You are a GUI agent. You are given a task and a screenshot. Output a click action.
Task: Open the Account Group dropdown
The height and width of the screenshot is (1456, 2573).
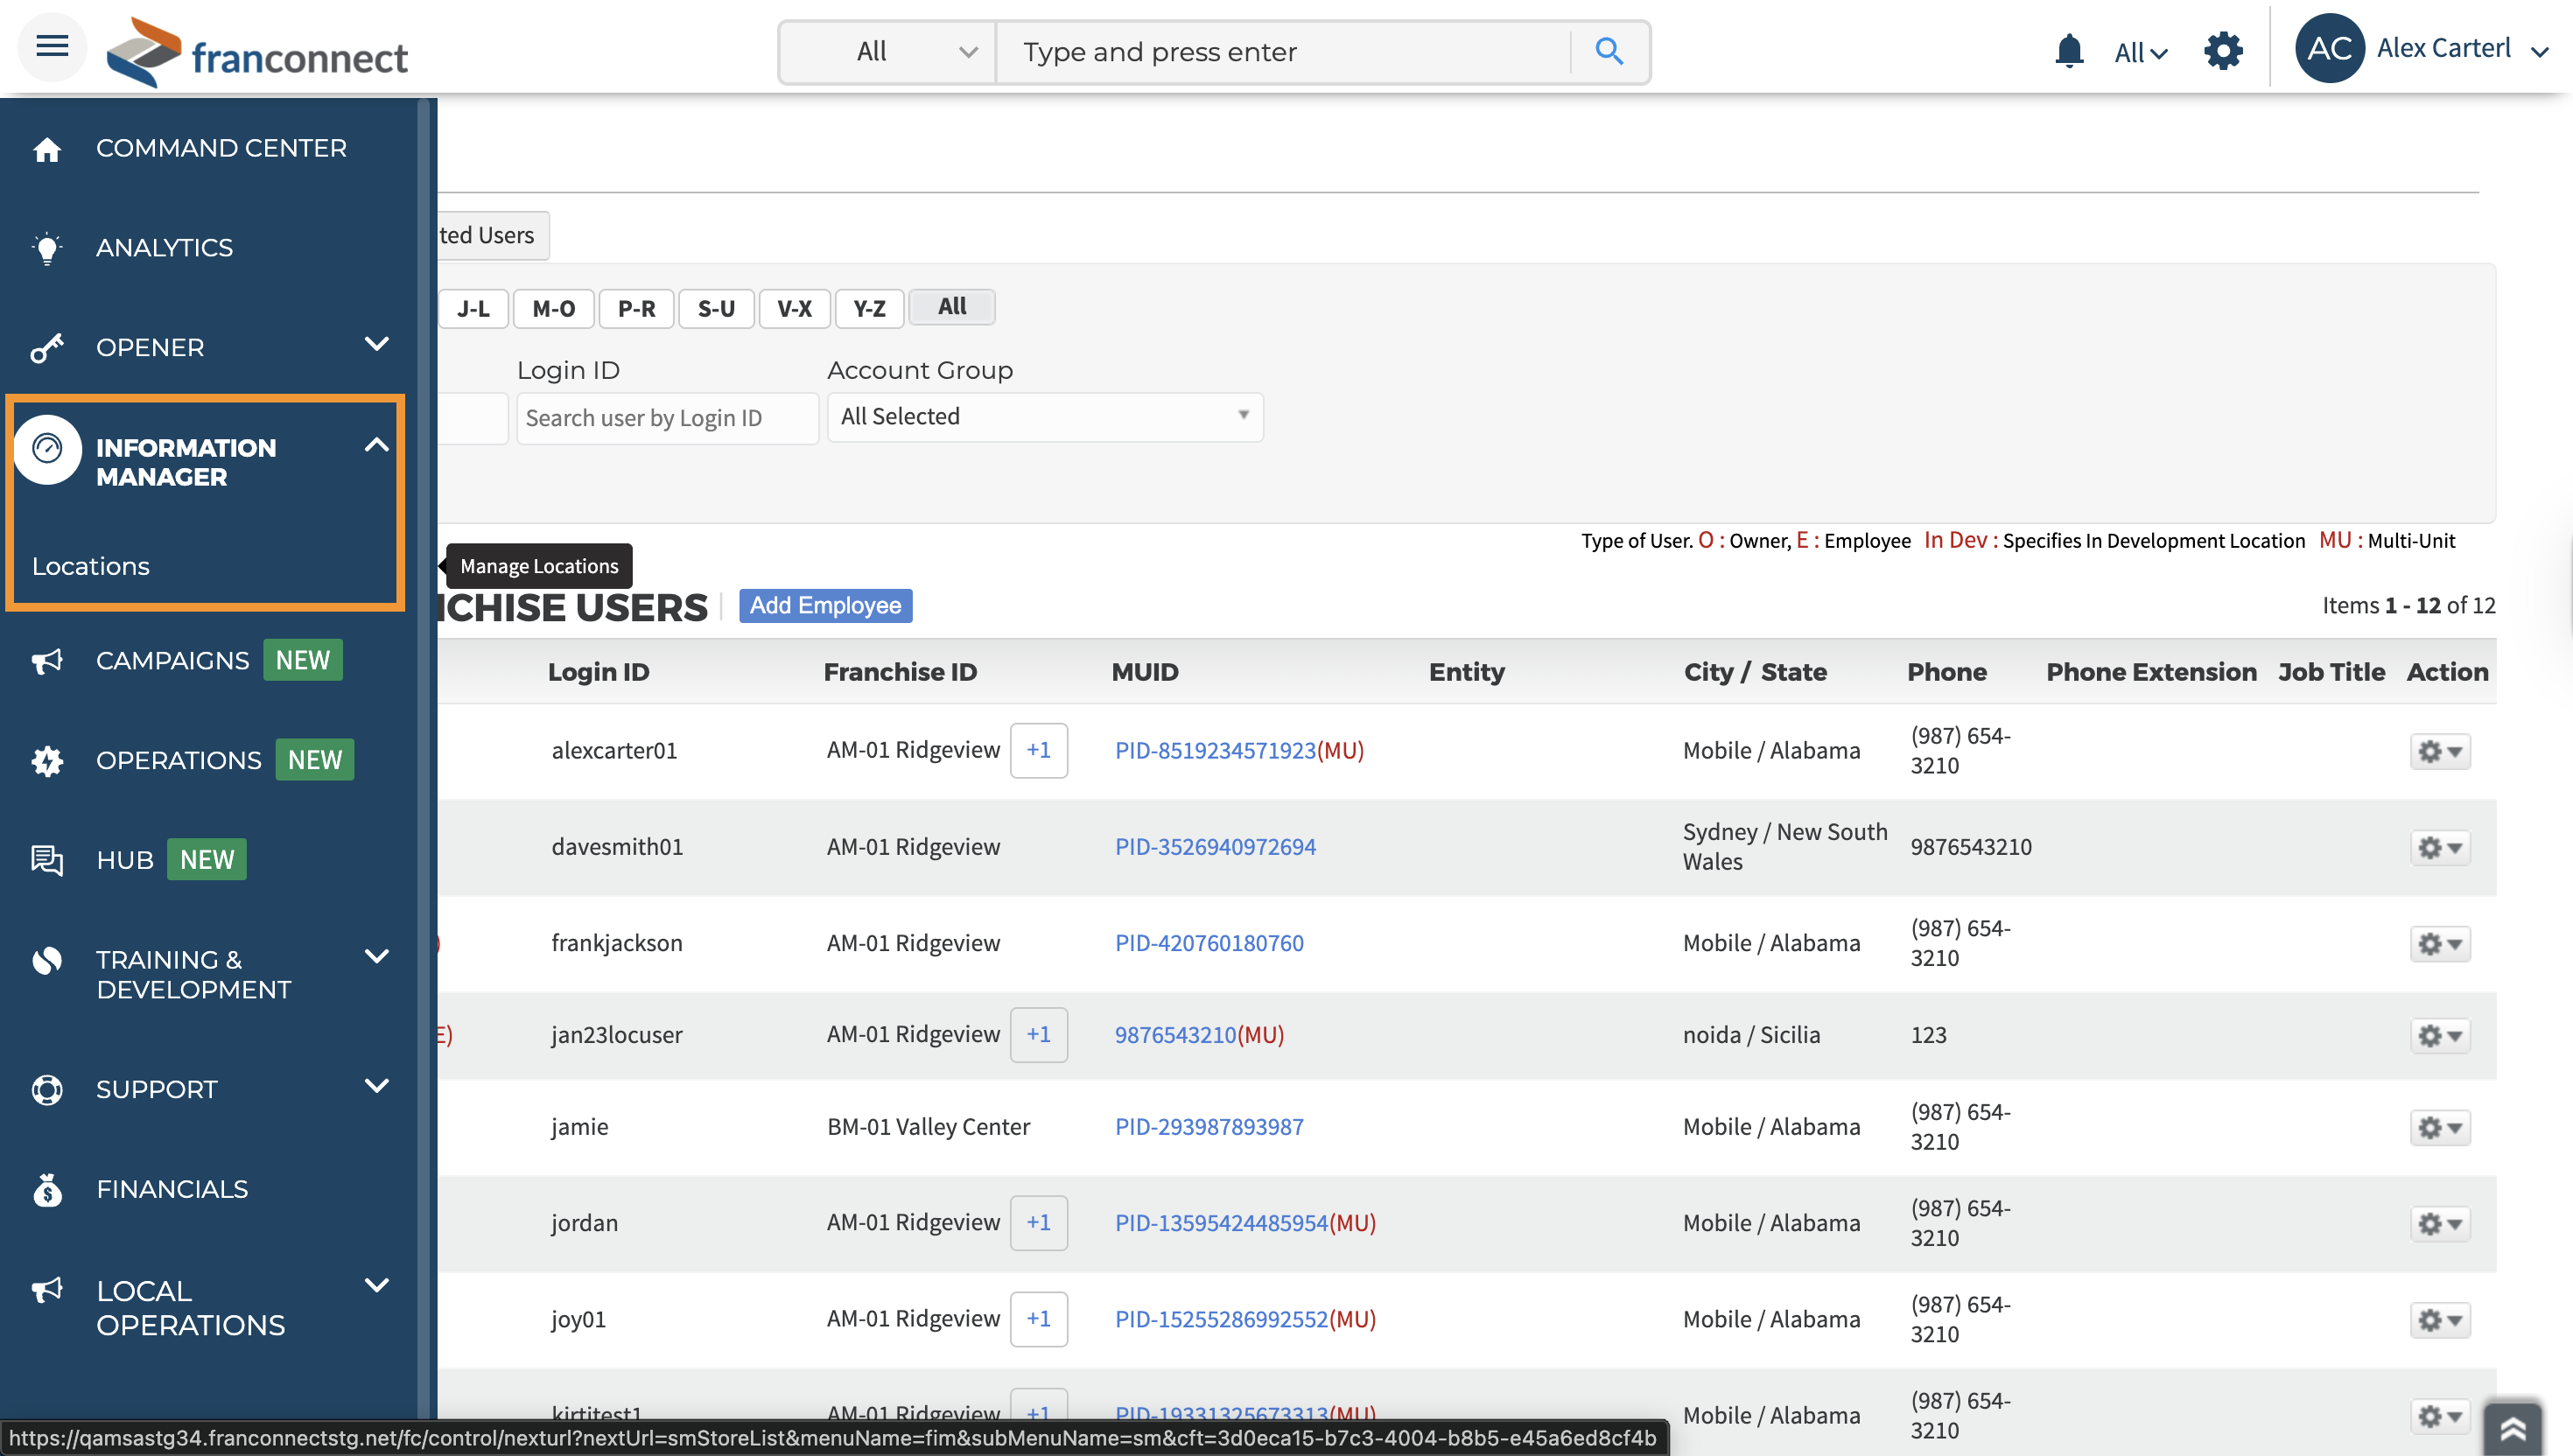pos(1044,417)
